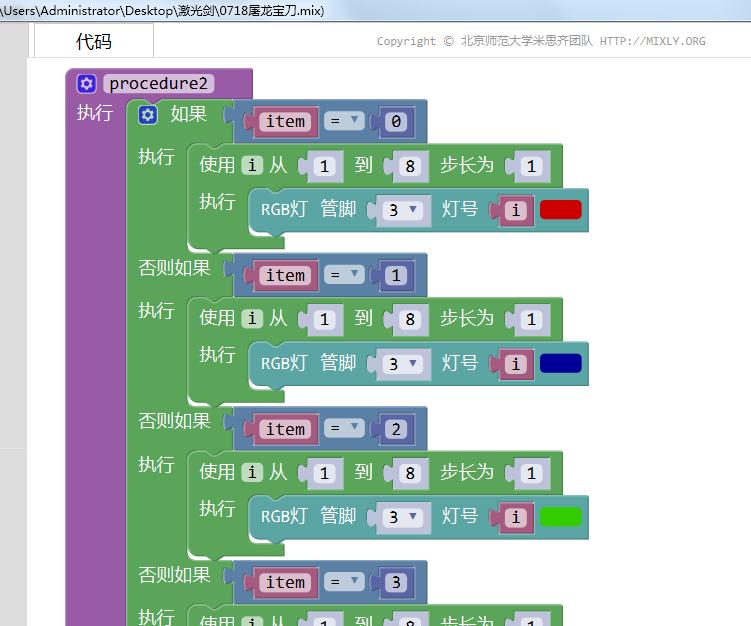Open the HTTP://MIXLY.ORG copyright link
Viewport: 751px width, 626px height.
652,41
